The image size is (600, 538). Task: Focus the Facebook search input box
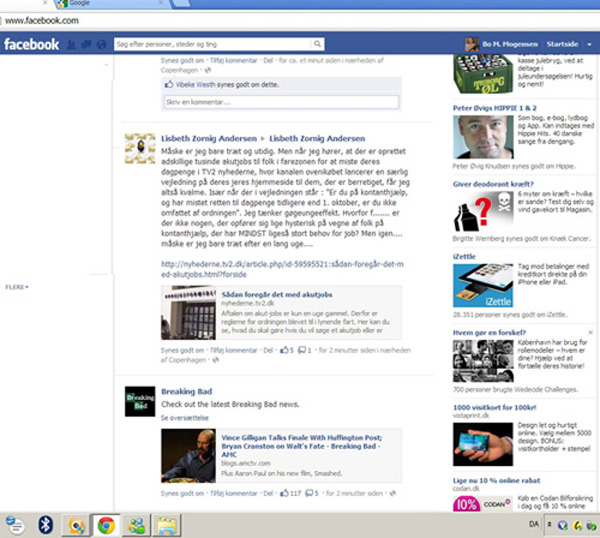213,44
